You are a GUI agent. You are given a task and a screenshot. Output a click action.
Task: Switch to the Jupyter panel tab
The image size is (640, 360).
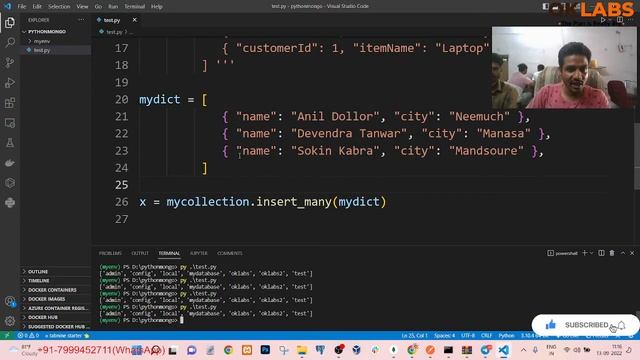[x=199, y=253]
